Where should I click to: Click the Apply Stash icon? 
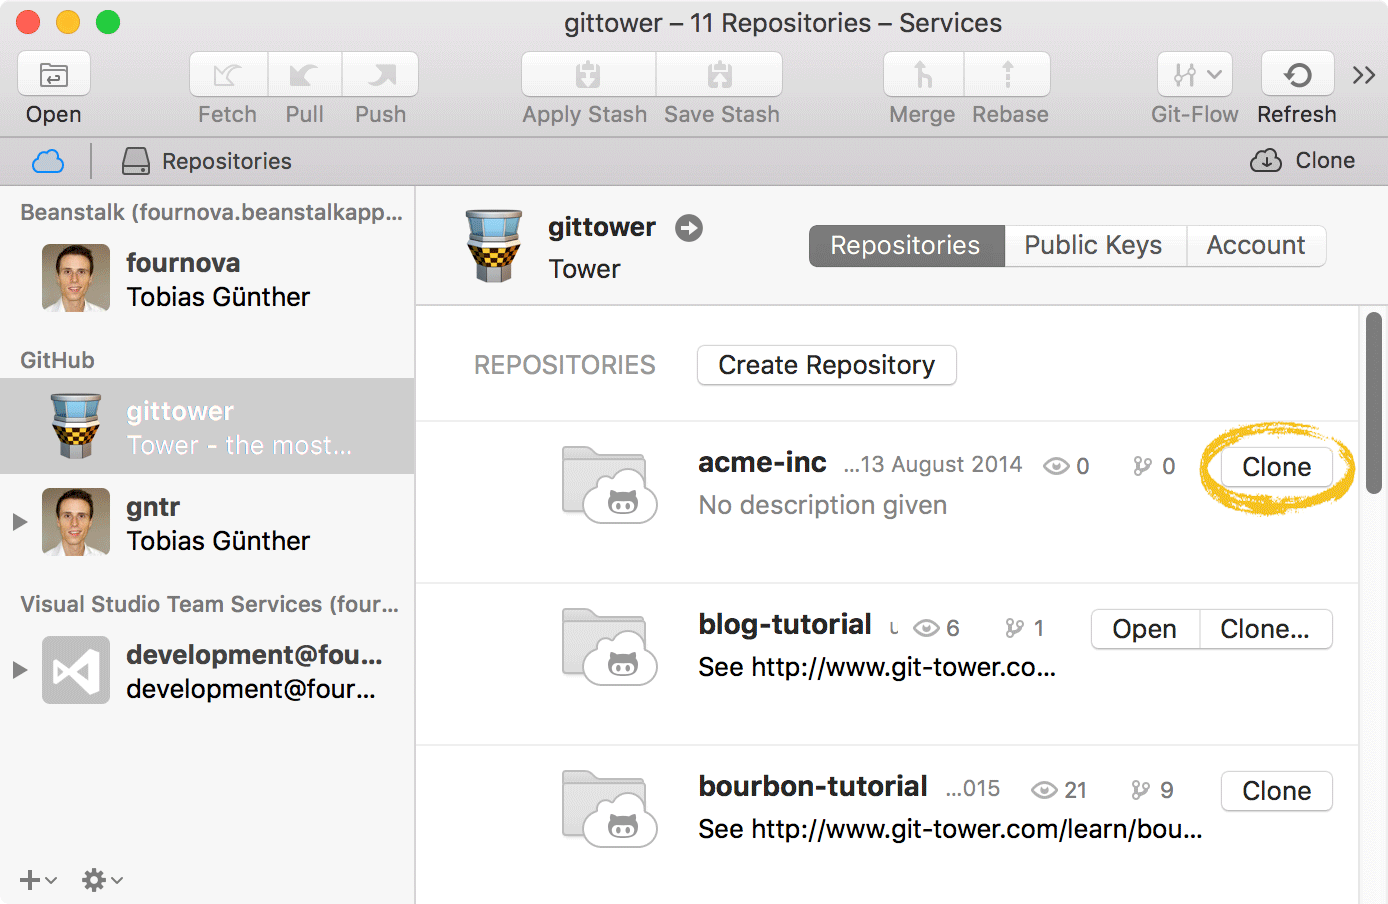click(588, 75)
